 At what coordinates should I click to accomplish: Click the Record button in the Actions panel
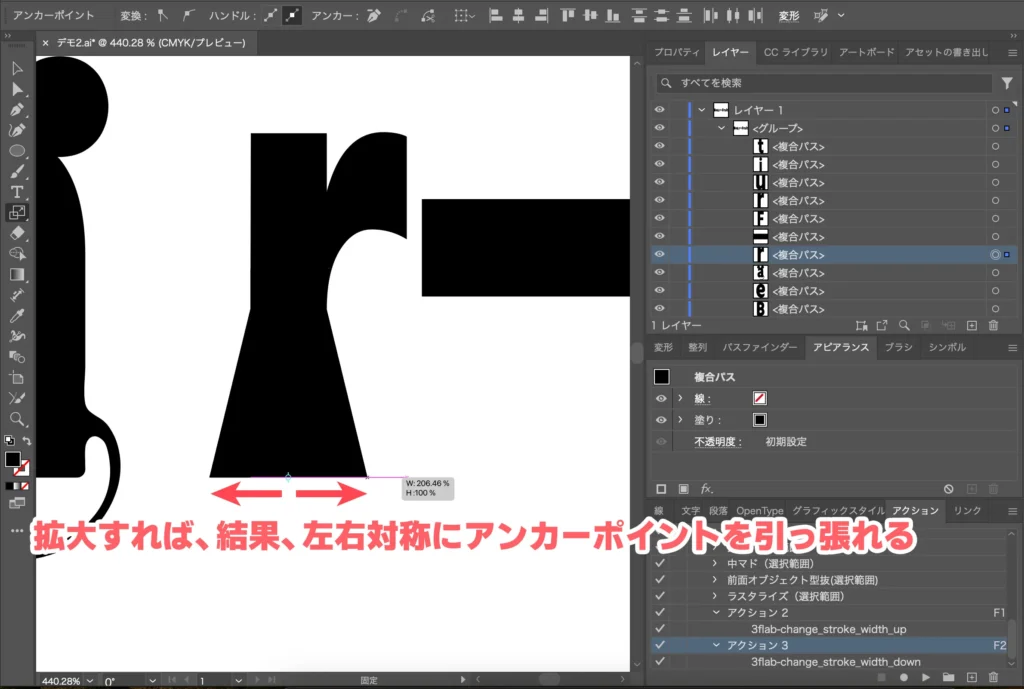(x=904, y=676)
